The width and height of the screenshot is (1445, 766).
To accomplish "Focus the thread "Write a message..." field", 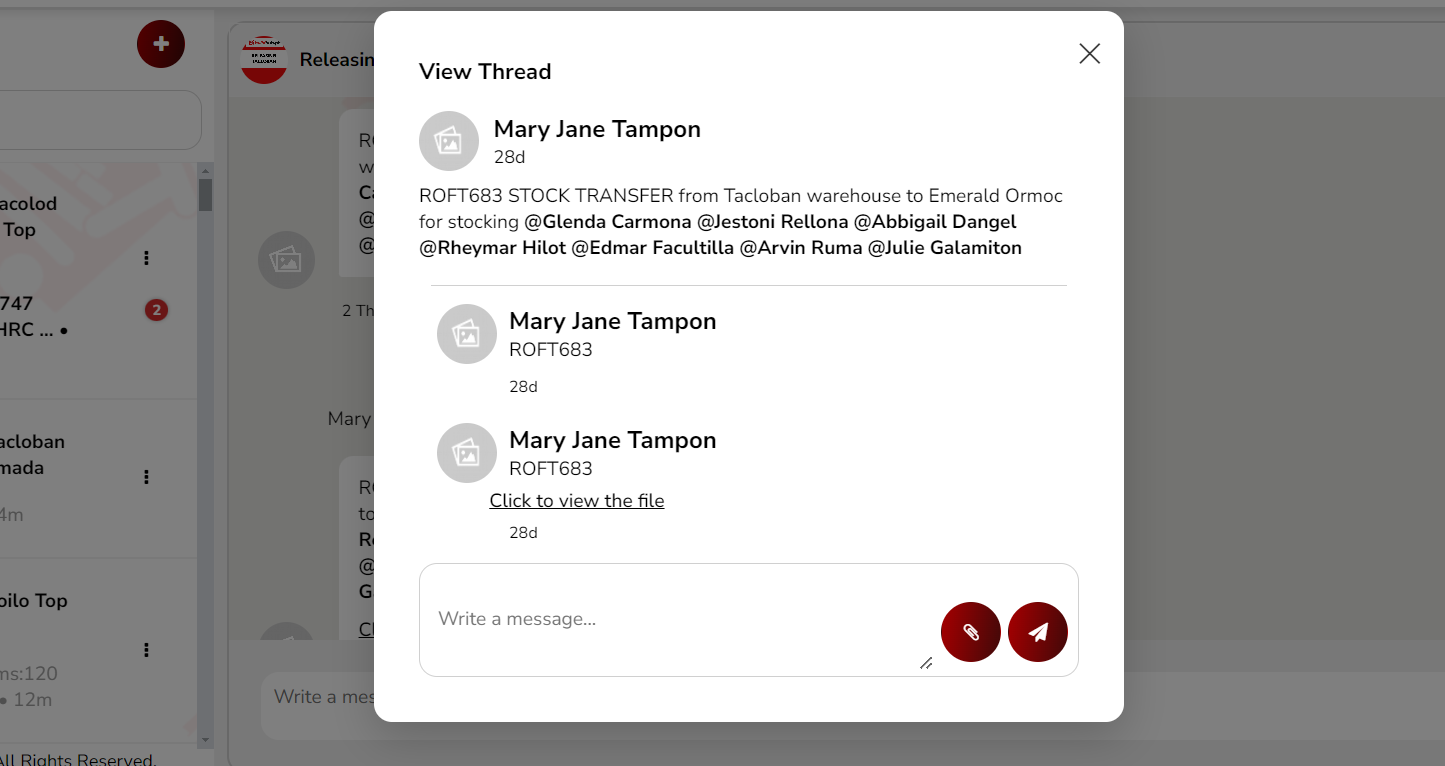I will click(x=675, y=619).
